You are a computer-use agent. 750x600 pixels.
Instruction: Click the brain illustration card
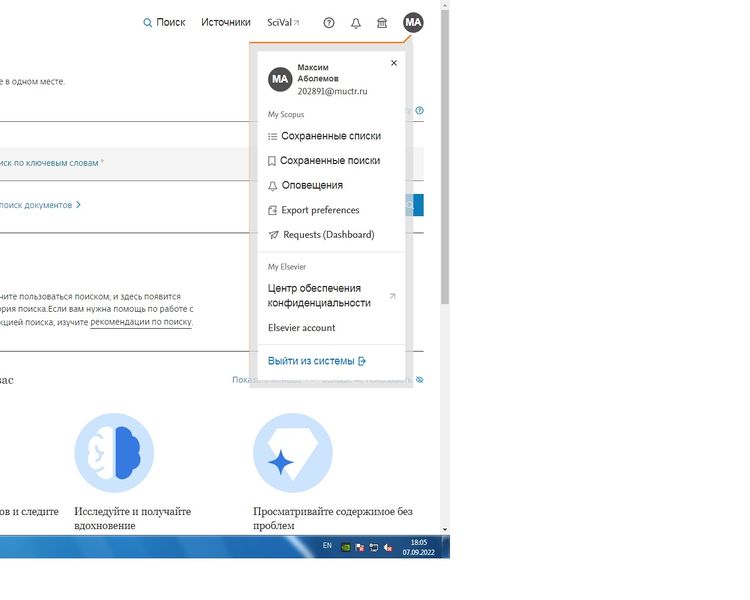click(114, 453)
